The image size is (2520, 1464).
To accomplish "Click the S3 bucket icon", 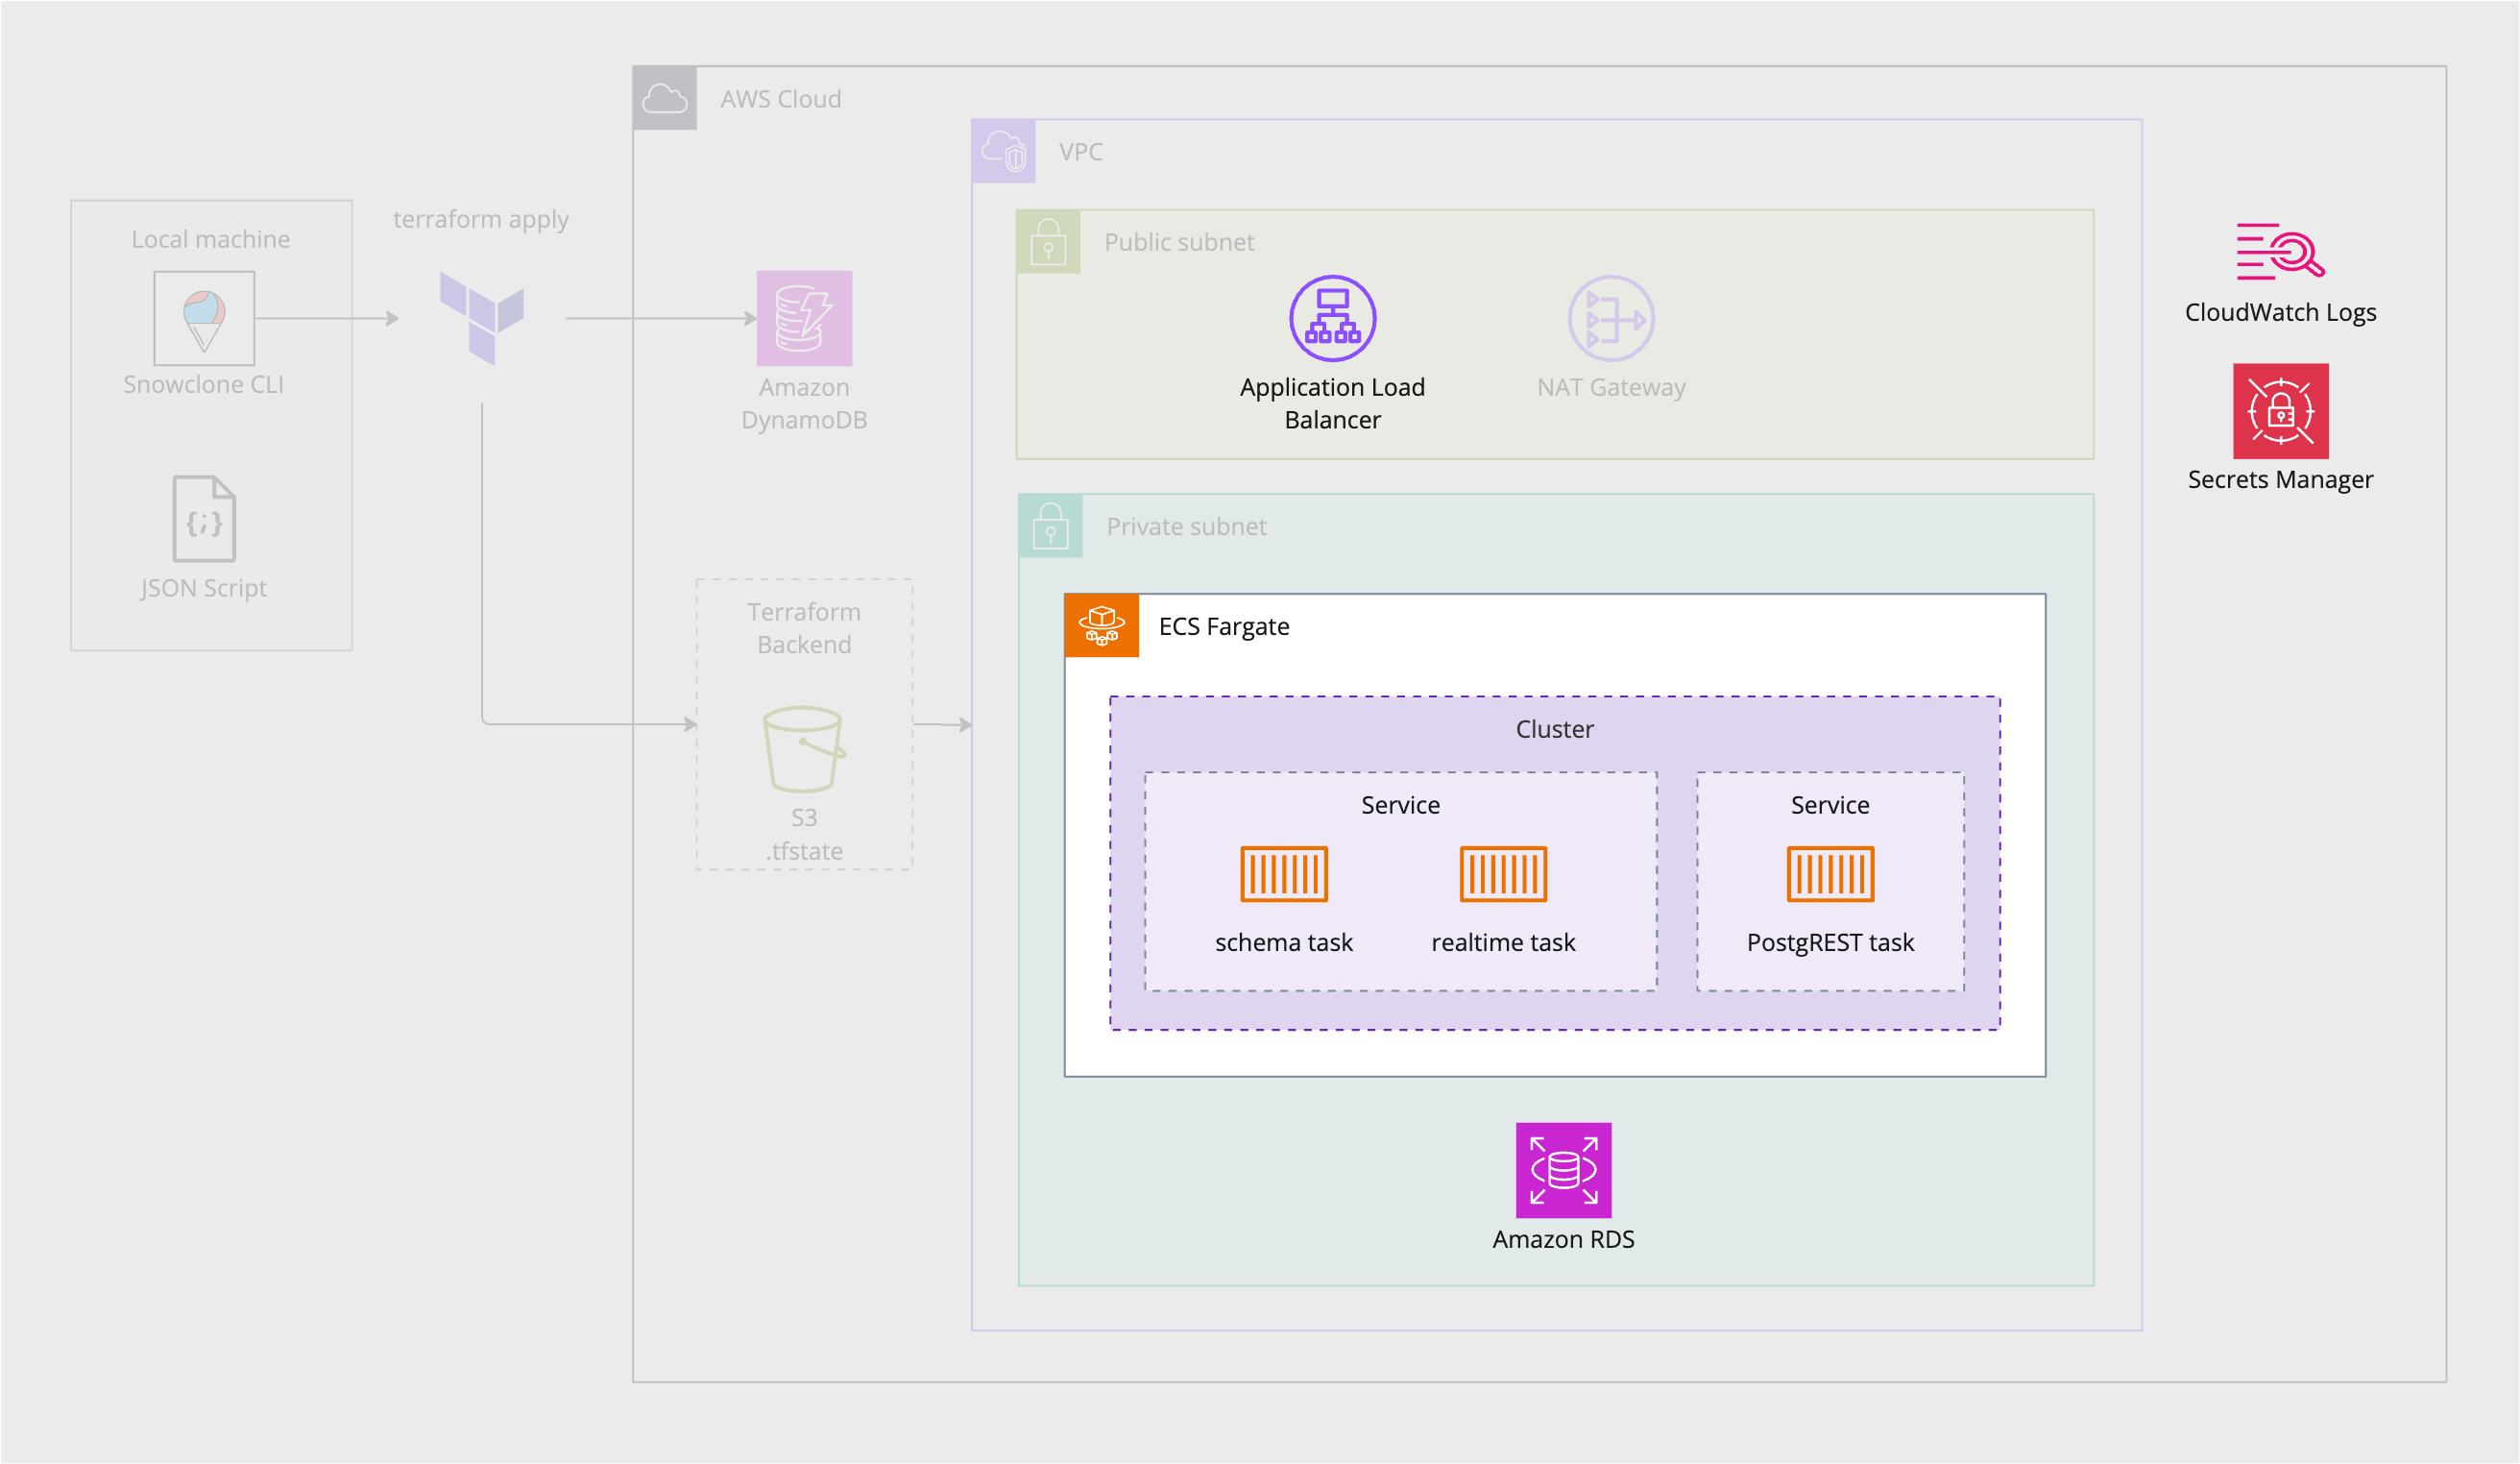I will 804,750.
